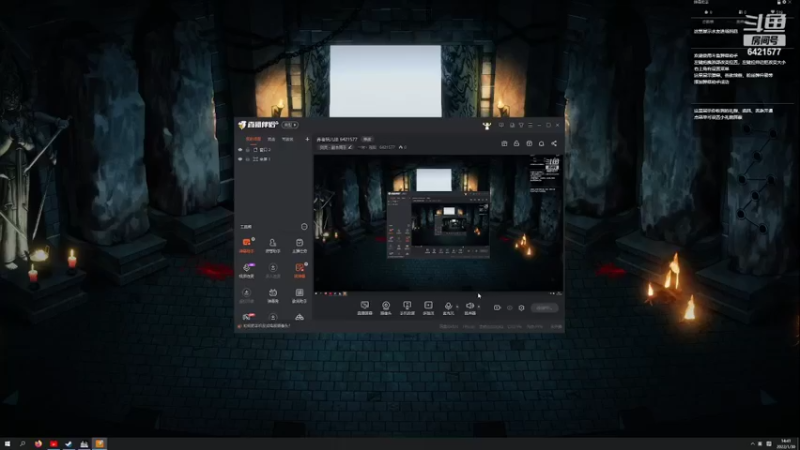Show hidden system tray icons
800x450 pixels.
[752, 444]
